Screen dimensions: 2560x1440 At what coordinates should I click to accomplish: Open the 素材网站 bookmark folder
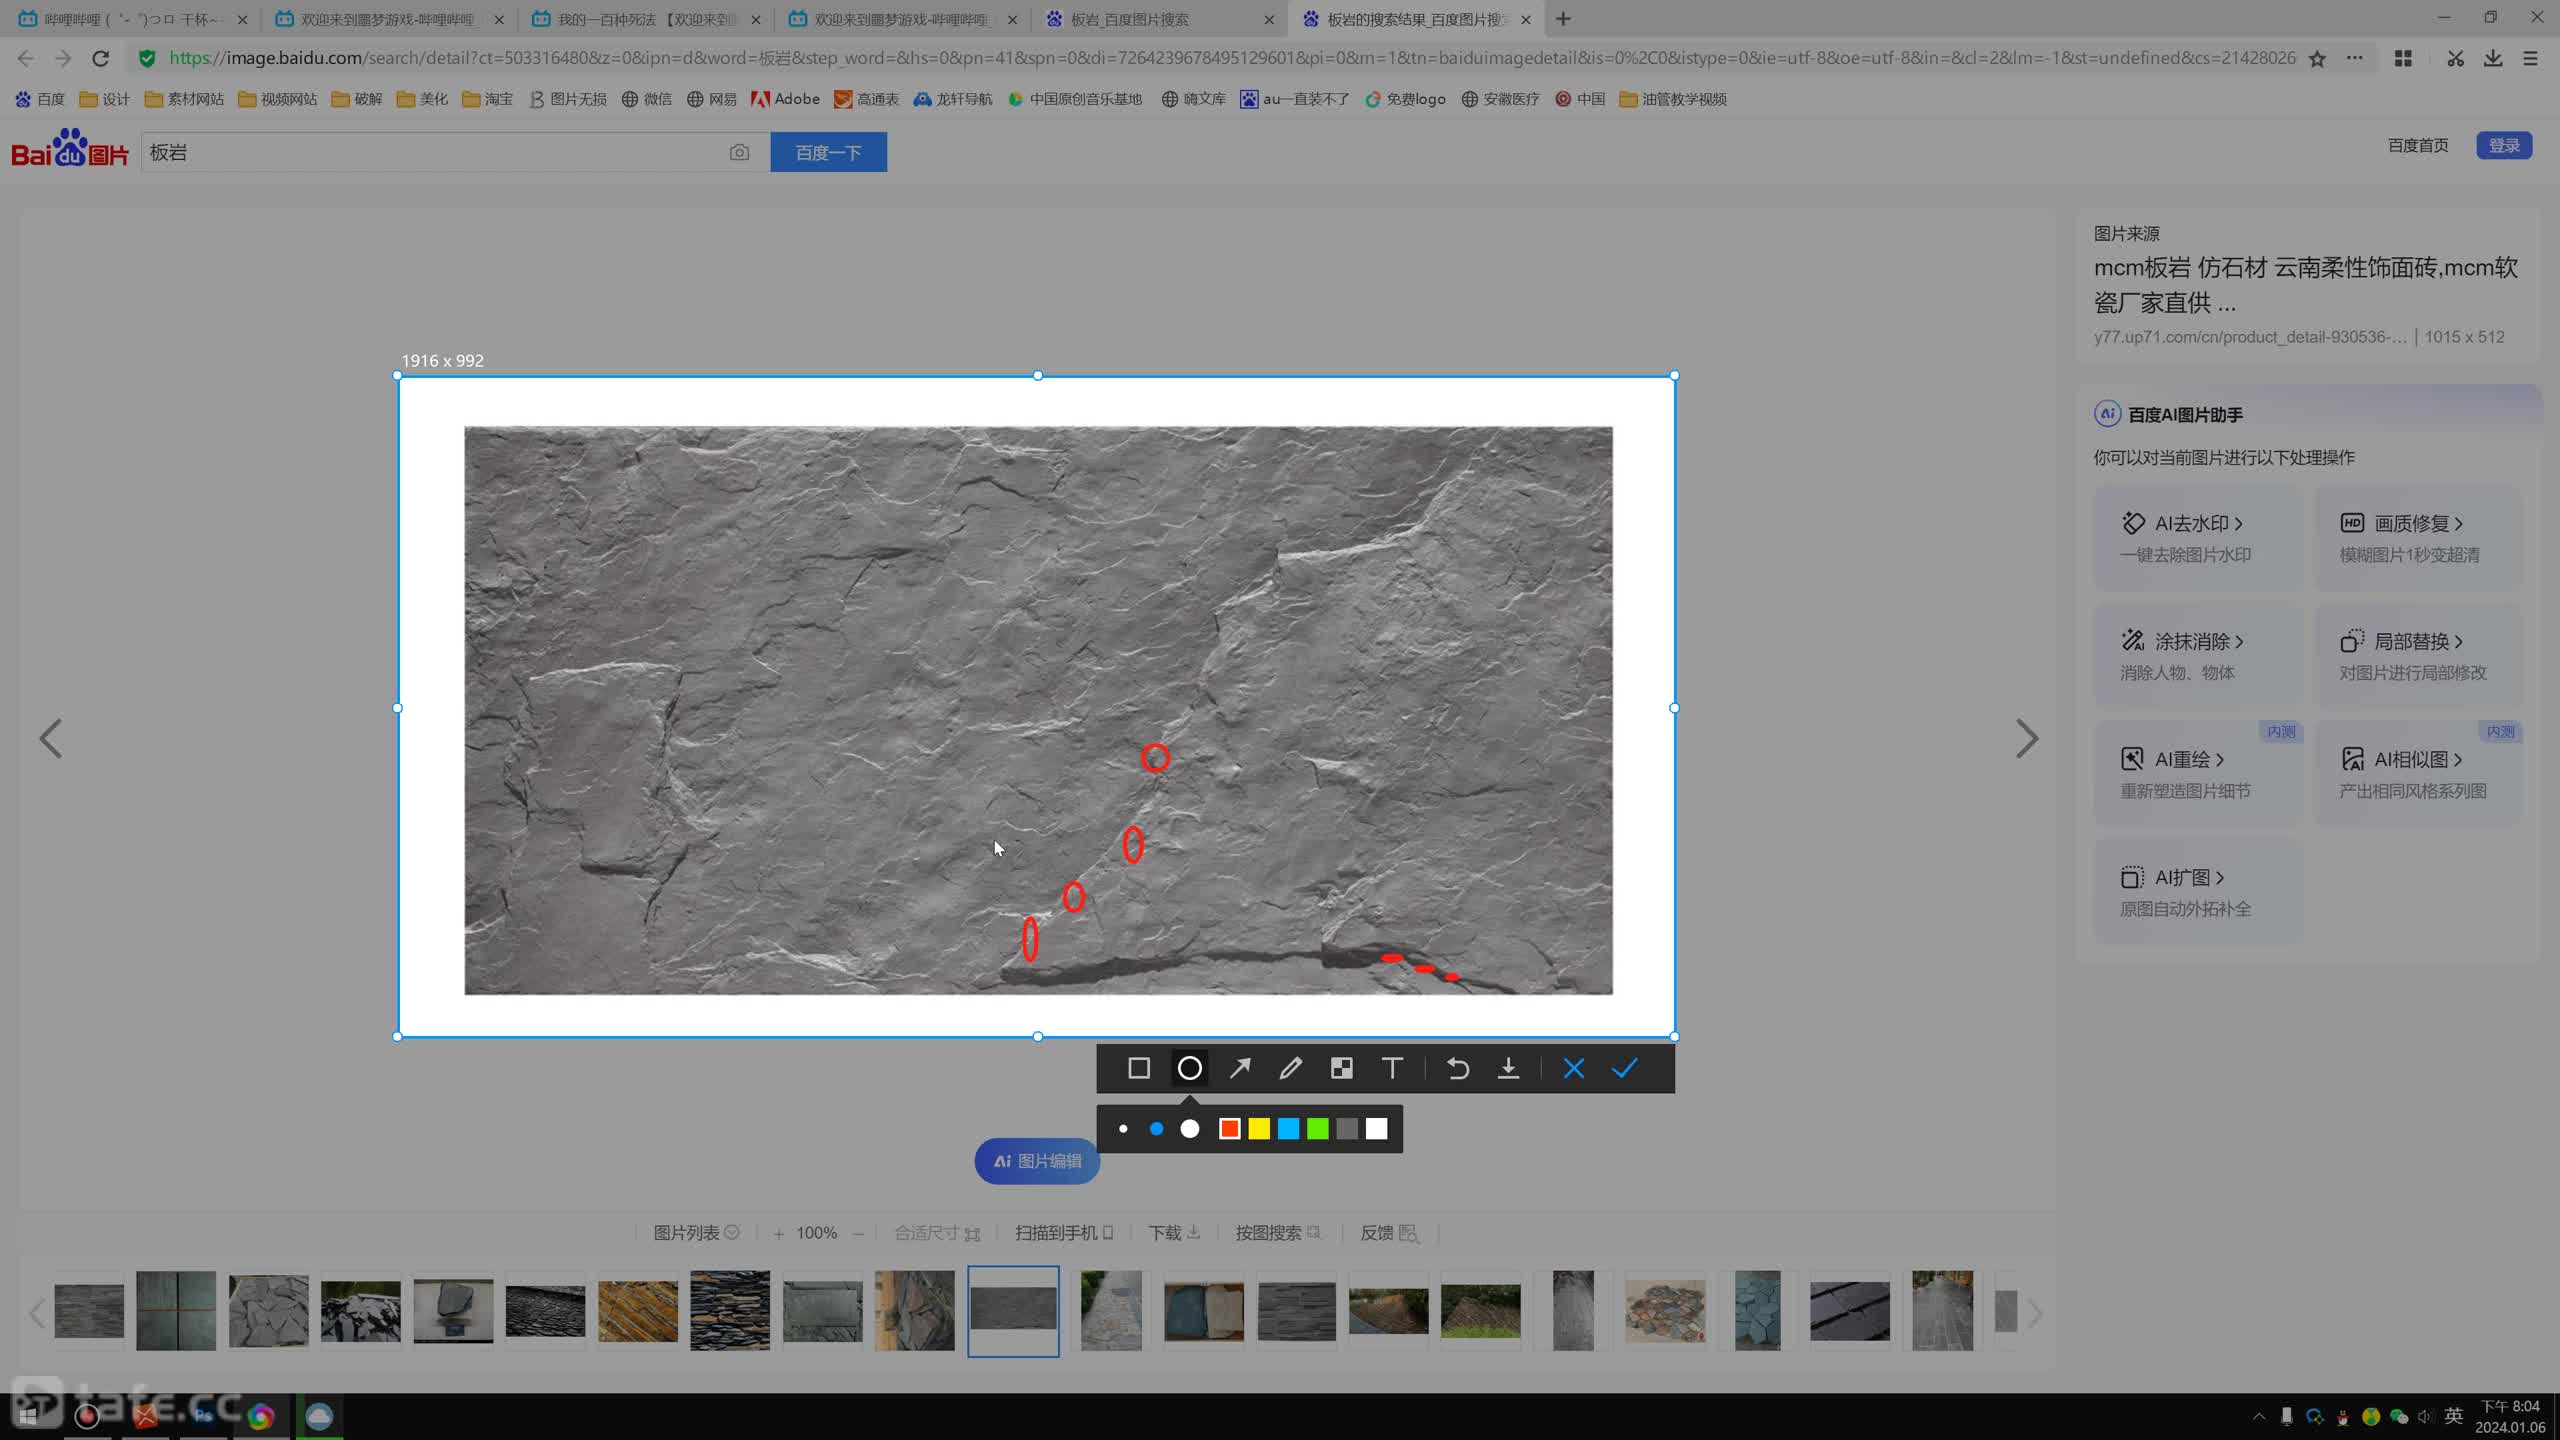[184, 99]
